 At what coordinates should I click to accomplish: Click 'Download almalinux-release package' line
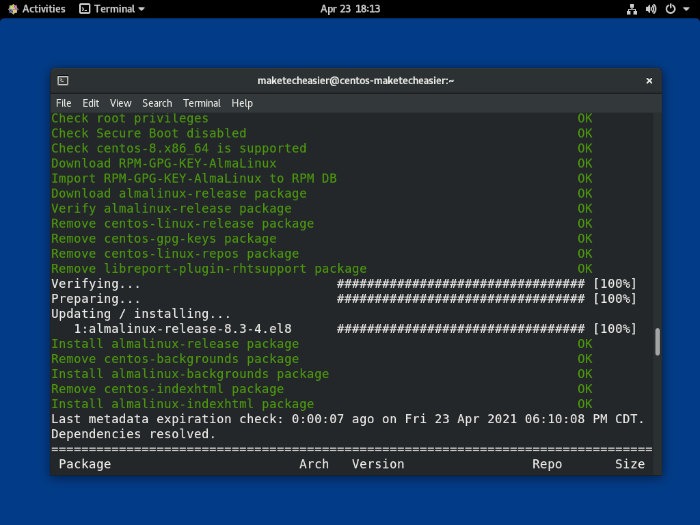pyautogui.click(x=179, y=194)
